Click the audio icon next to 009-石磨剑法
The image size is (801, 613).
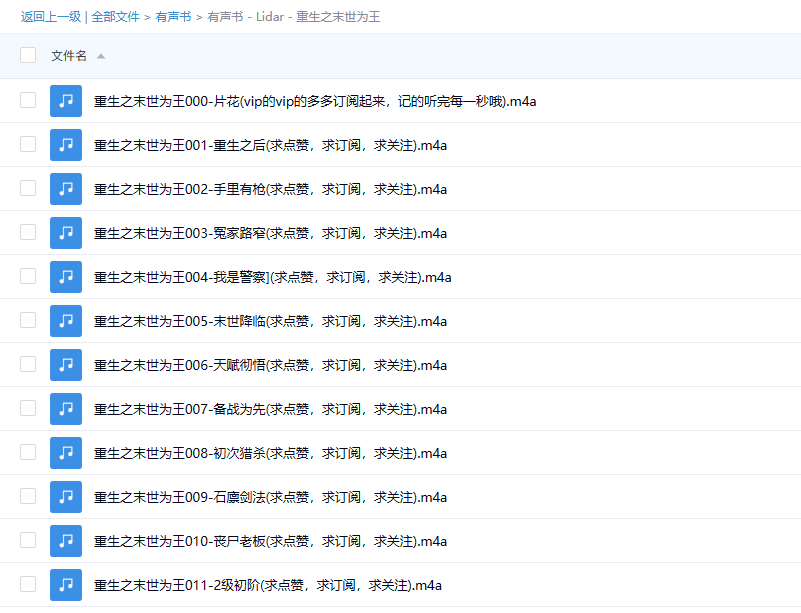pyautogui.click(x=65, y=497)
